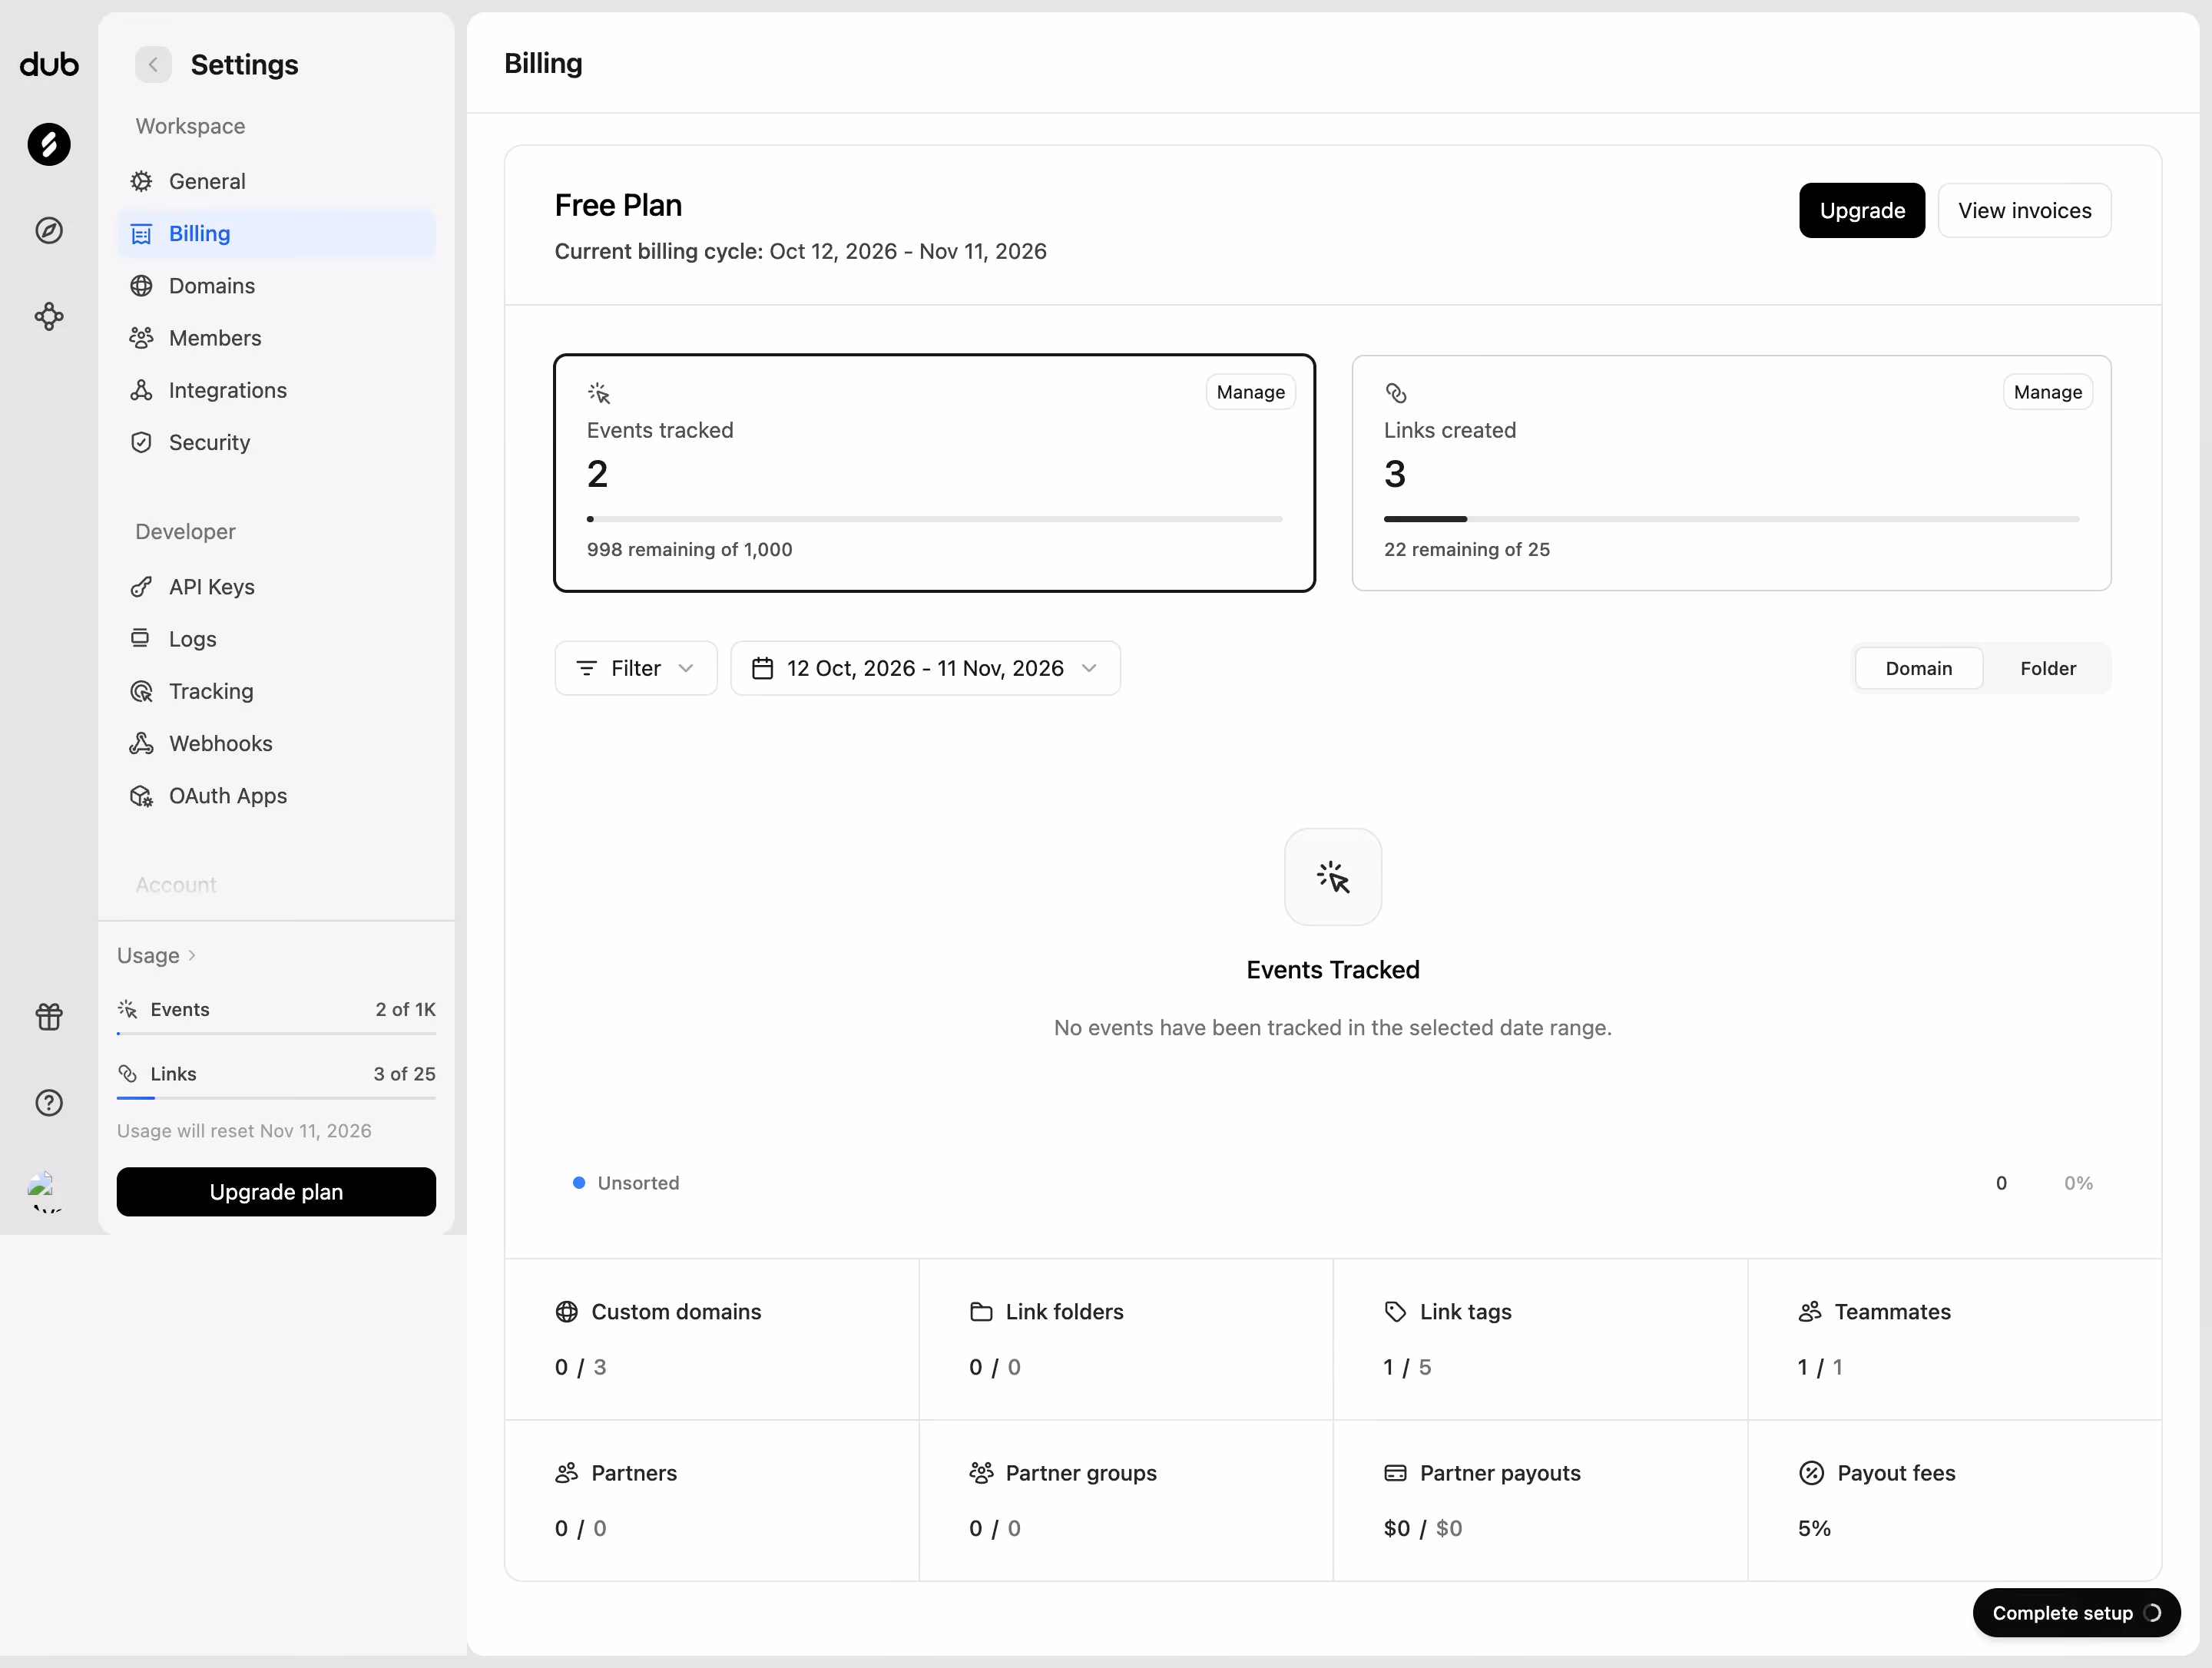Screen dimensions: 2212x1668
Task: Click View invoices
Action: [x=2024, y=210]
